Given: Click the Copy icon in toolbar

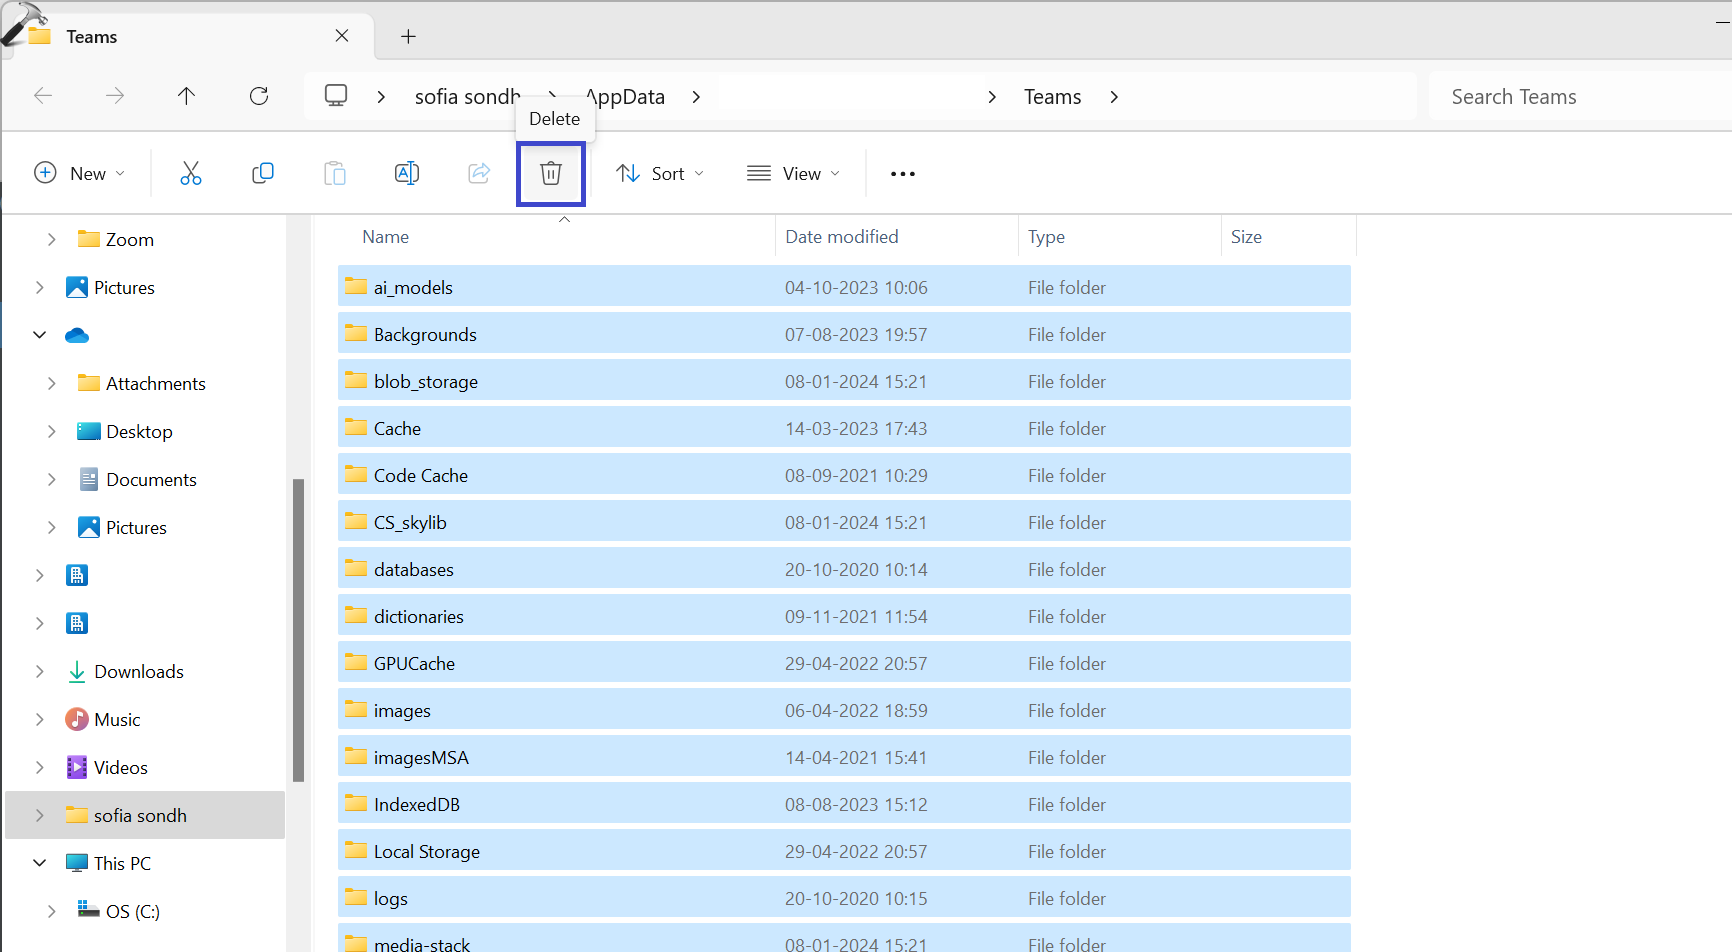Looking at the screenshot, I should [263, 174].
